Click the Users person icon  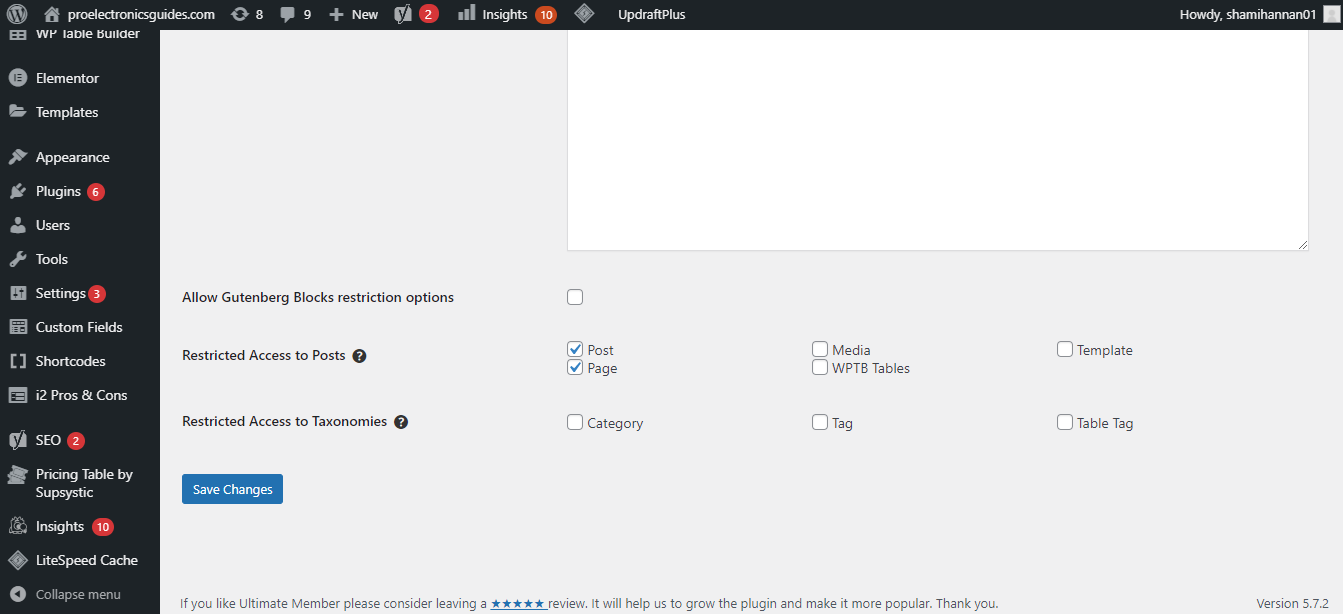[17, 225]
